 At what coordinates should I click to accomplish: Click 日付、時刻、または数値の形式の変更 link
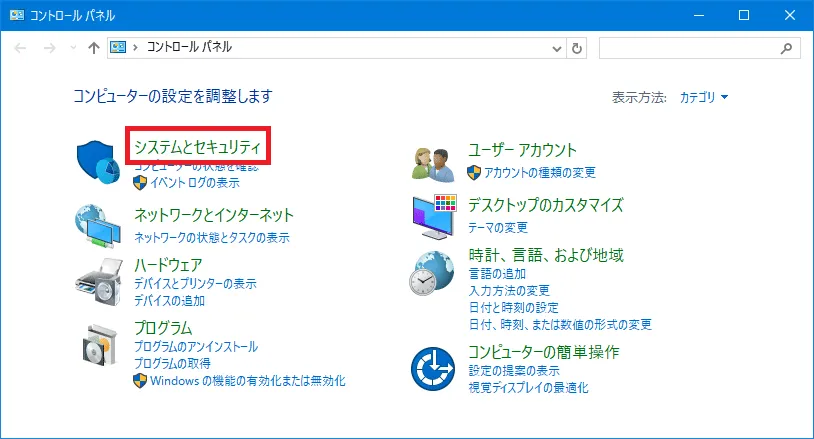(x=560, y=325)
